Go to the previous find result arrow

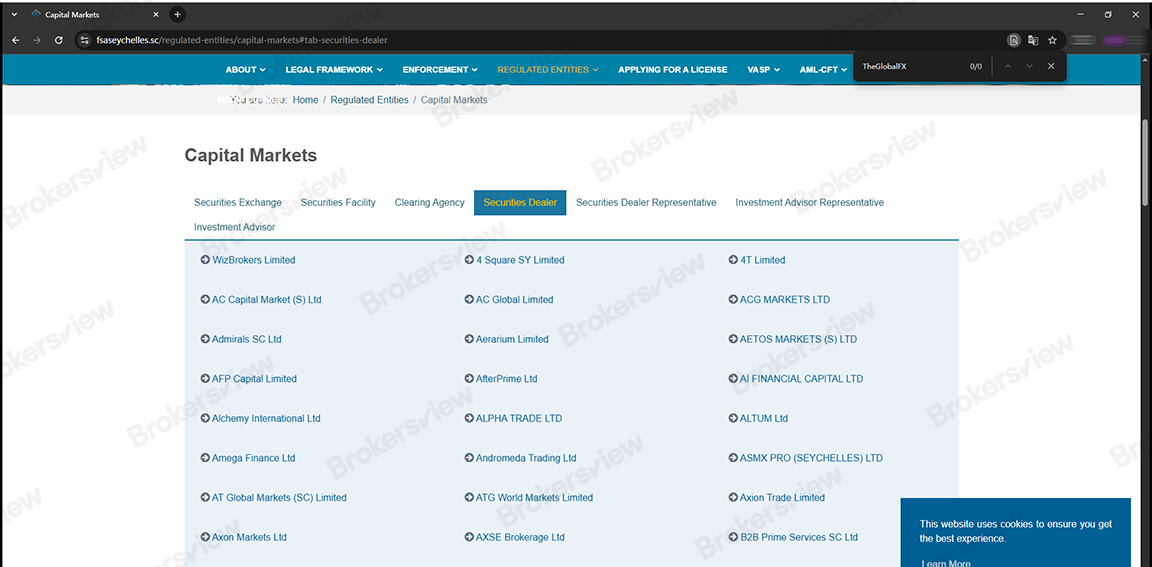[x=1007, y=66]
